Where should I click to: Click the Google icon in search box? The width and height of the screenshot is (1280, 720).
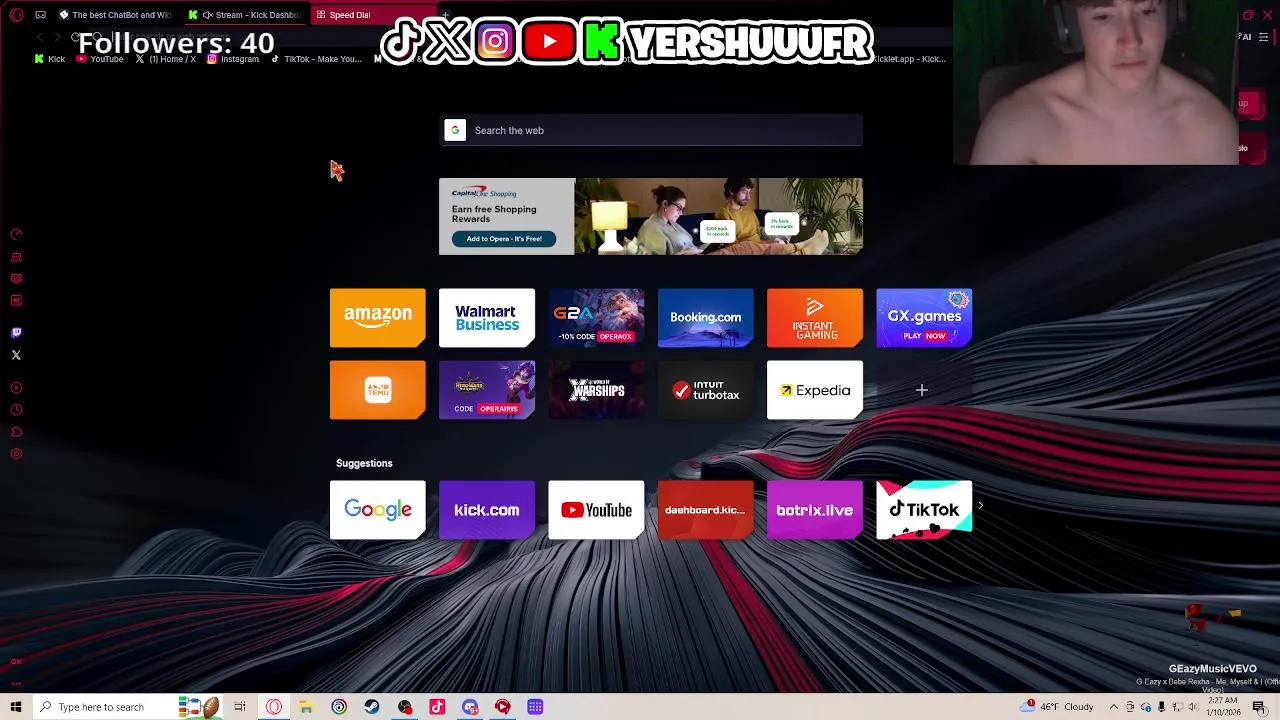coord(455,130)
